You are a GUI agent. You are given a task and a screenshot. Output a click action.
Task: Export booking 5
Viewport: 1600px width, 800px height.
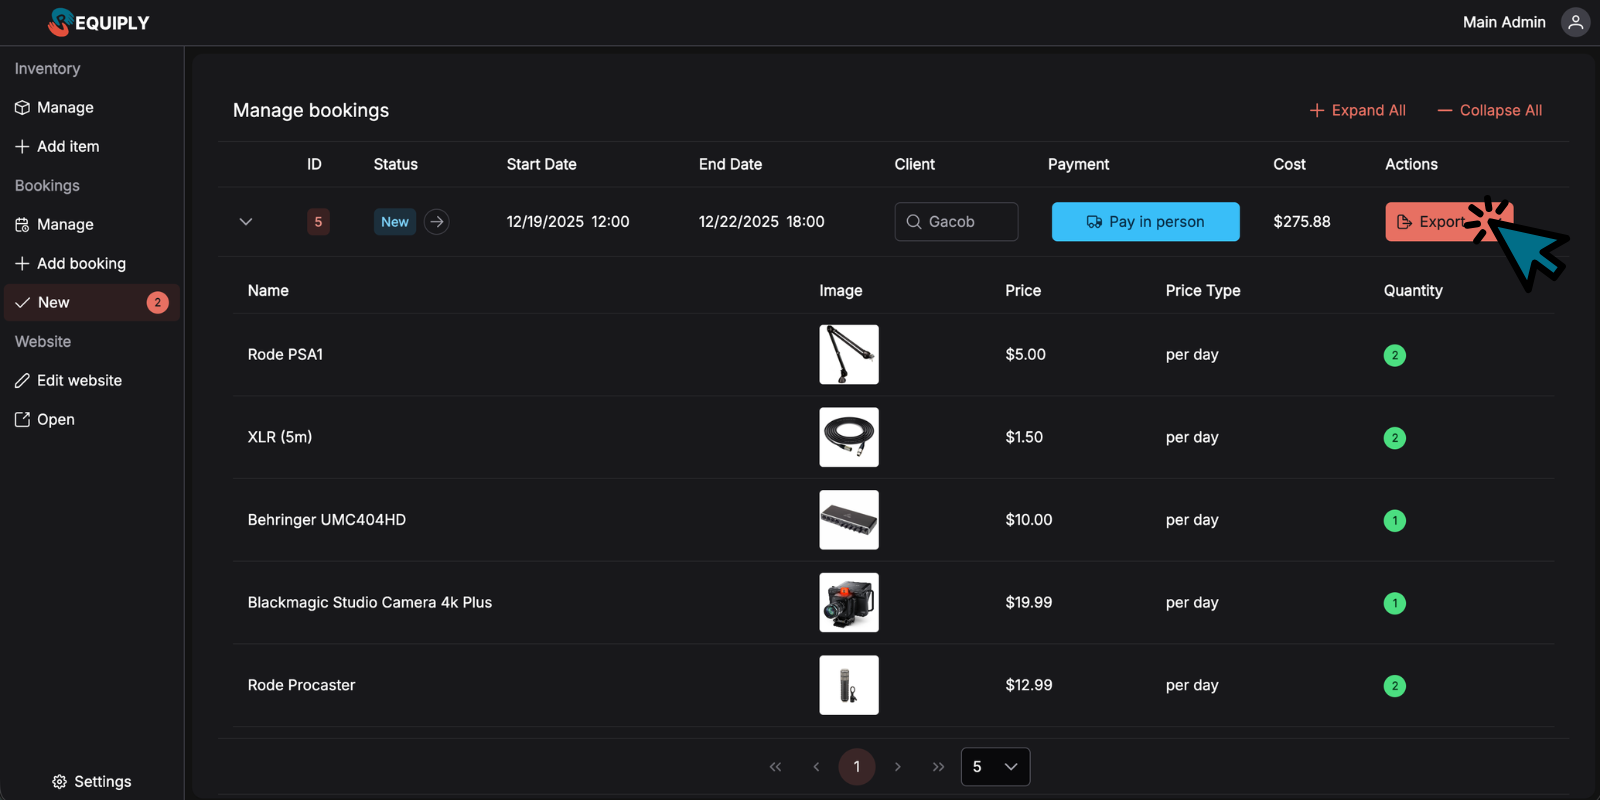[1449, 222]
